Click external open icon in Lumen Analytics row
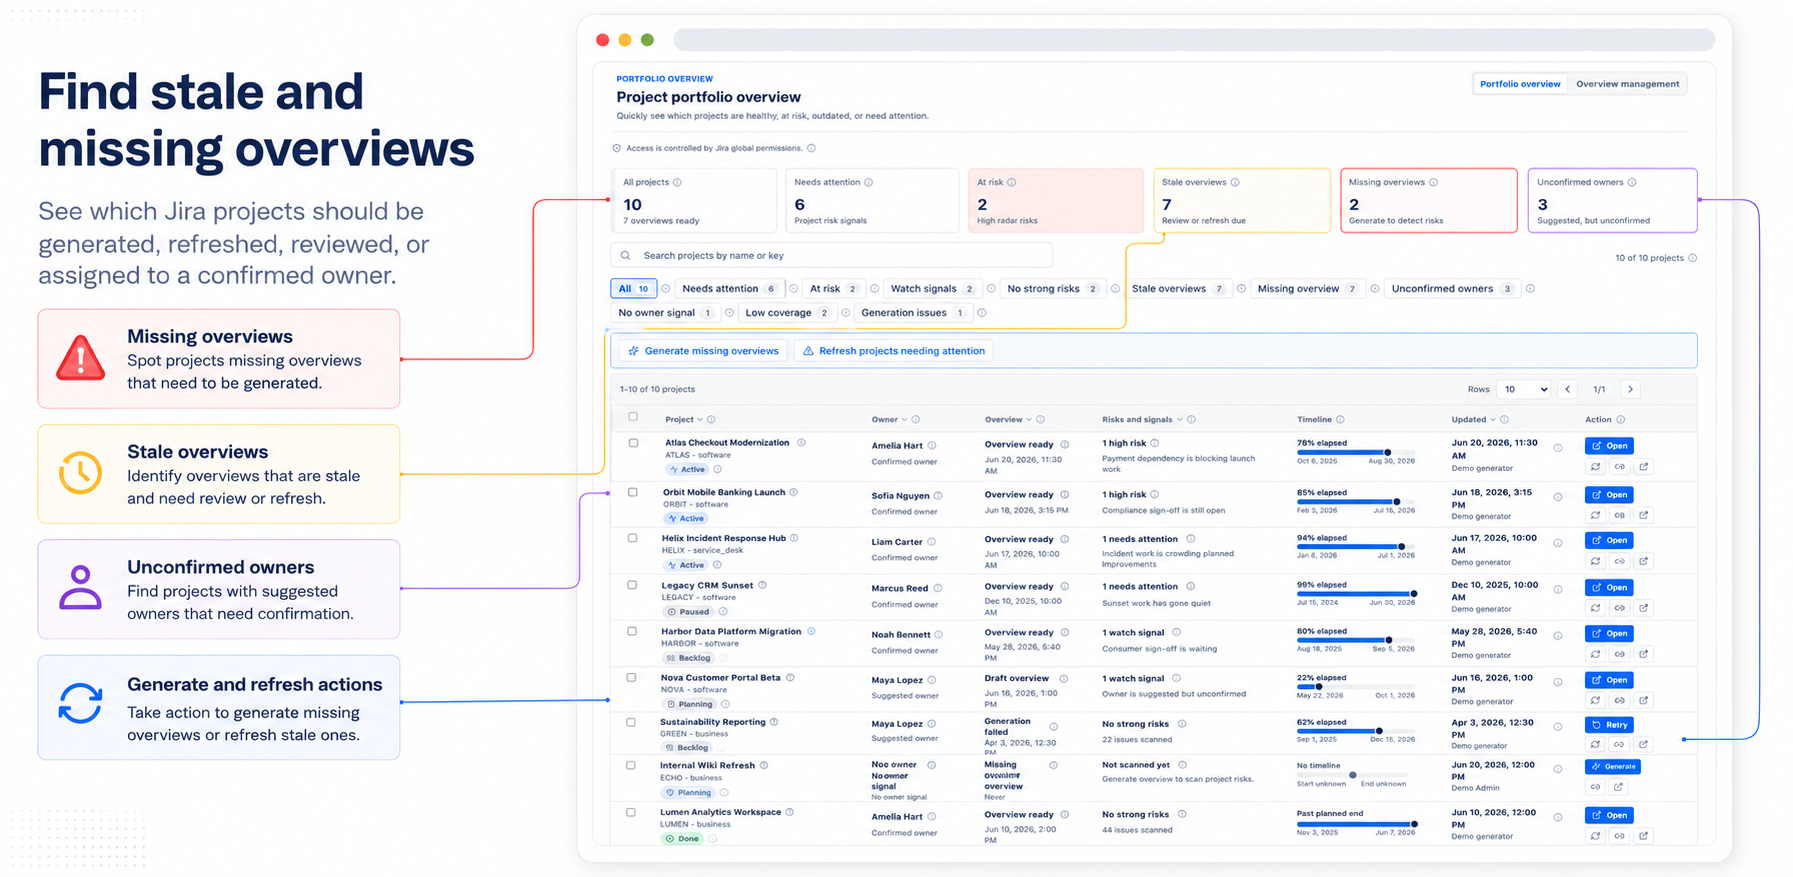The width and height of the screenshot is (1793, 877). tap(1644, 836)
